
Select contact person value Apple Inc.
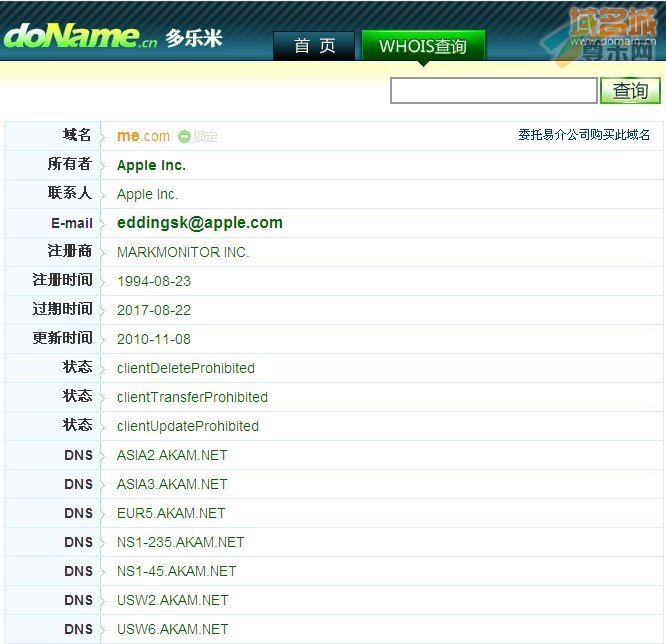point(147,194)
